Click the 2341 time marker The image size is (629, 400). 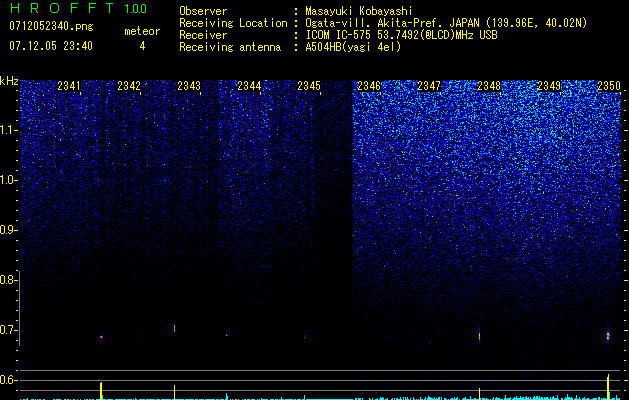coord(69,85)
